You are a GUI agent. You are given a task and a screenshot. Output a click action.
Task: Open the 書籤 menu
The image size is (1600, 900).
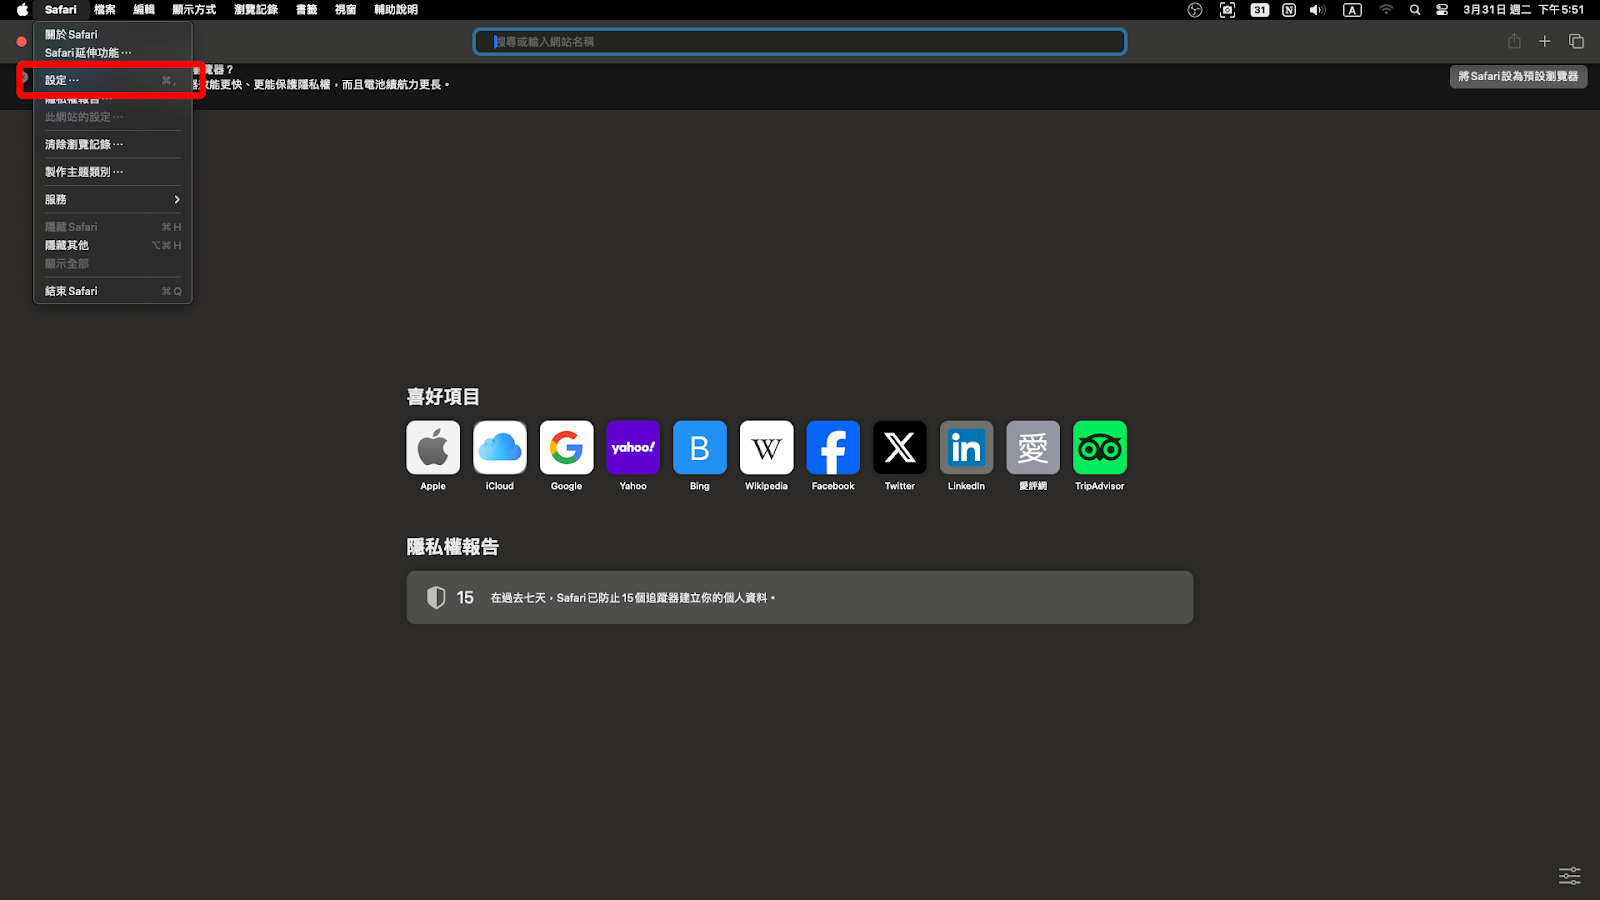click(305, 9)
